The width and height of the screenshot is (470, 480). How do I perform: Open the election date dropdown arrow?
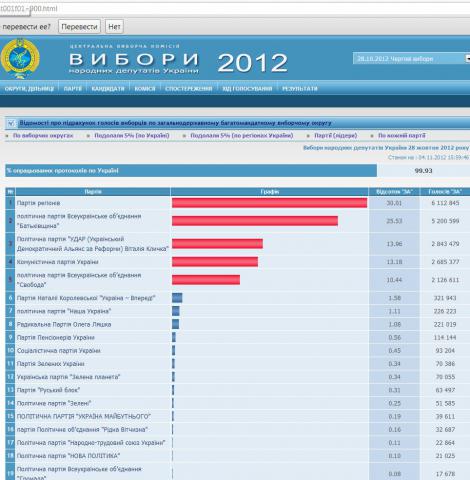467,58
